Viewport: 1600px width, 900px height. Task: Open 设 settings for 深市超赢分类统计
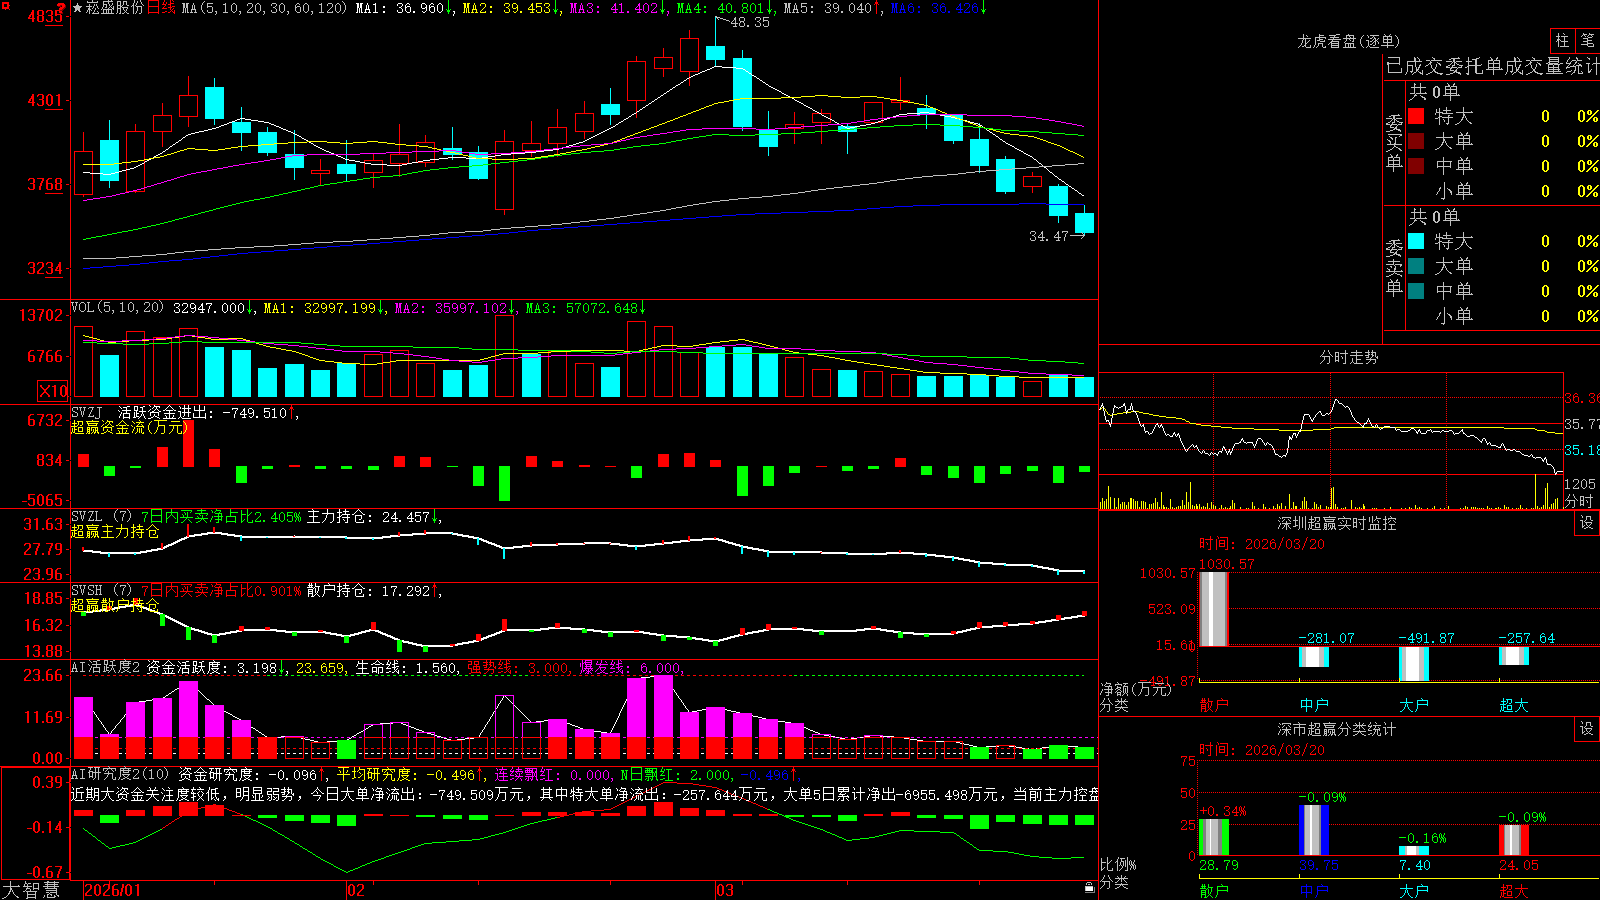(1587, 729)
